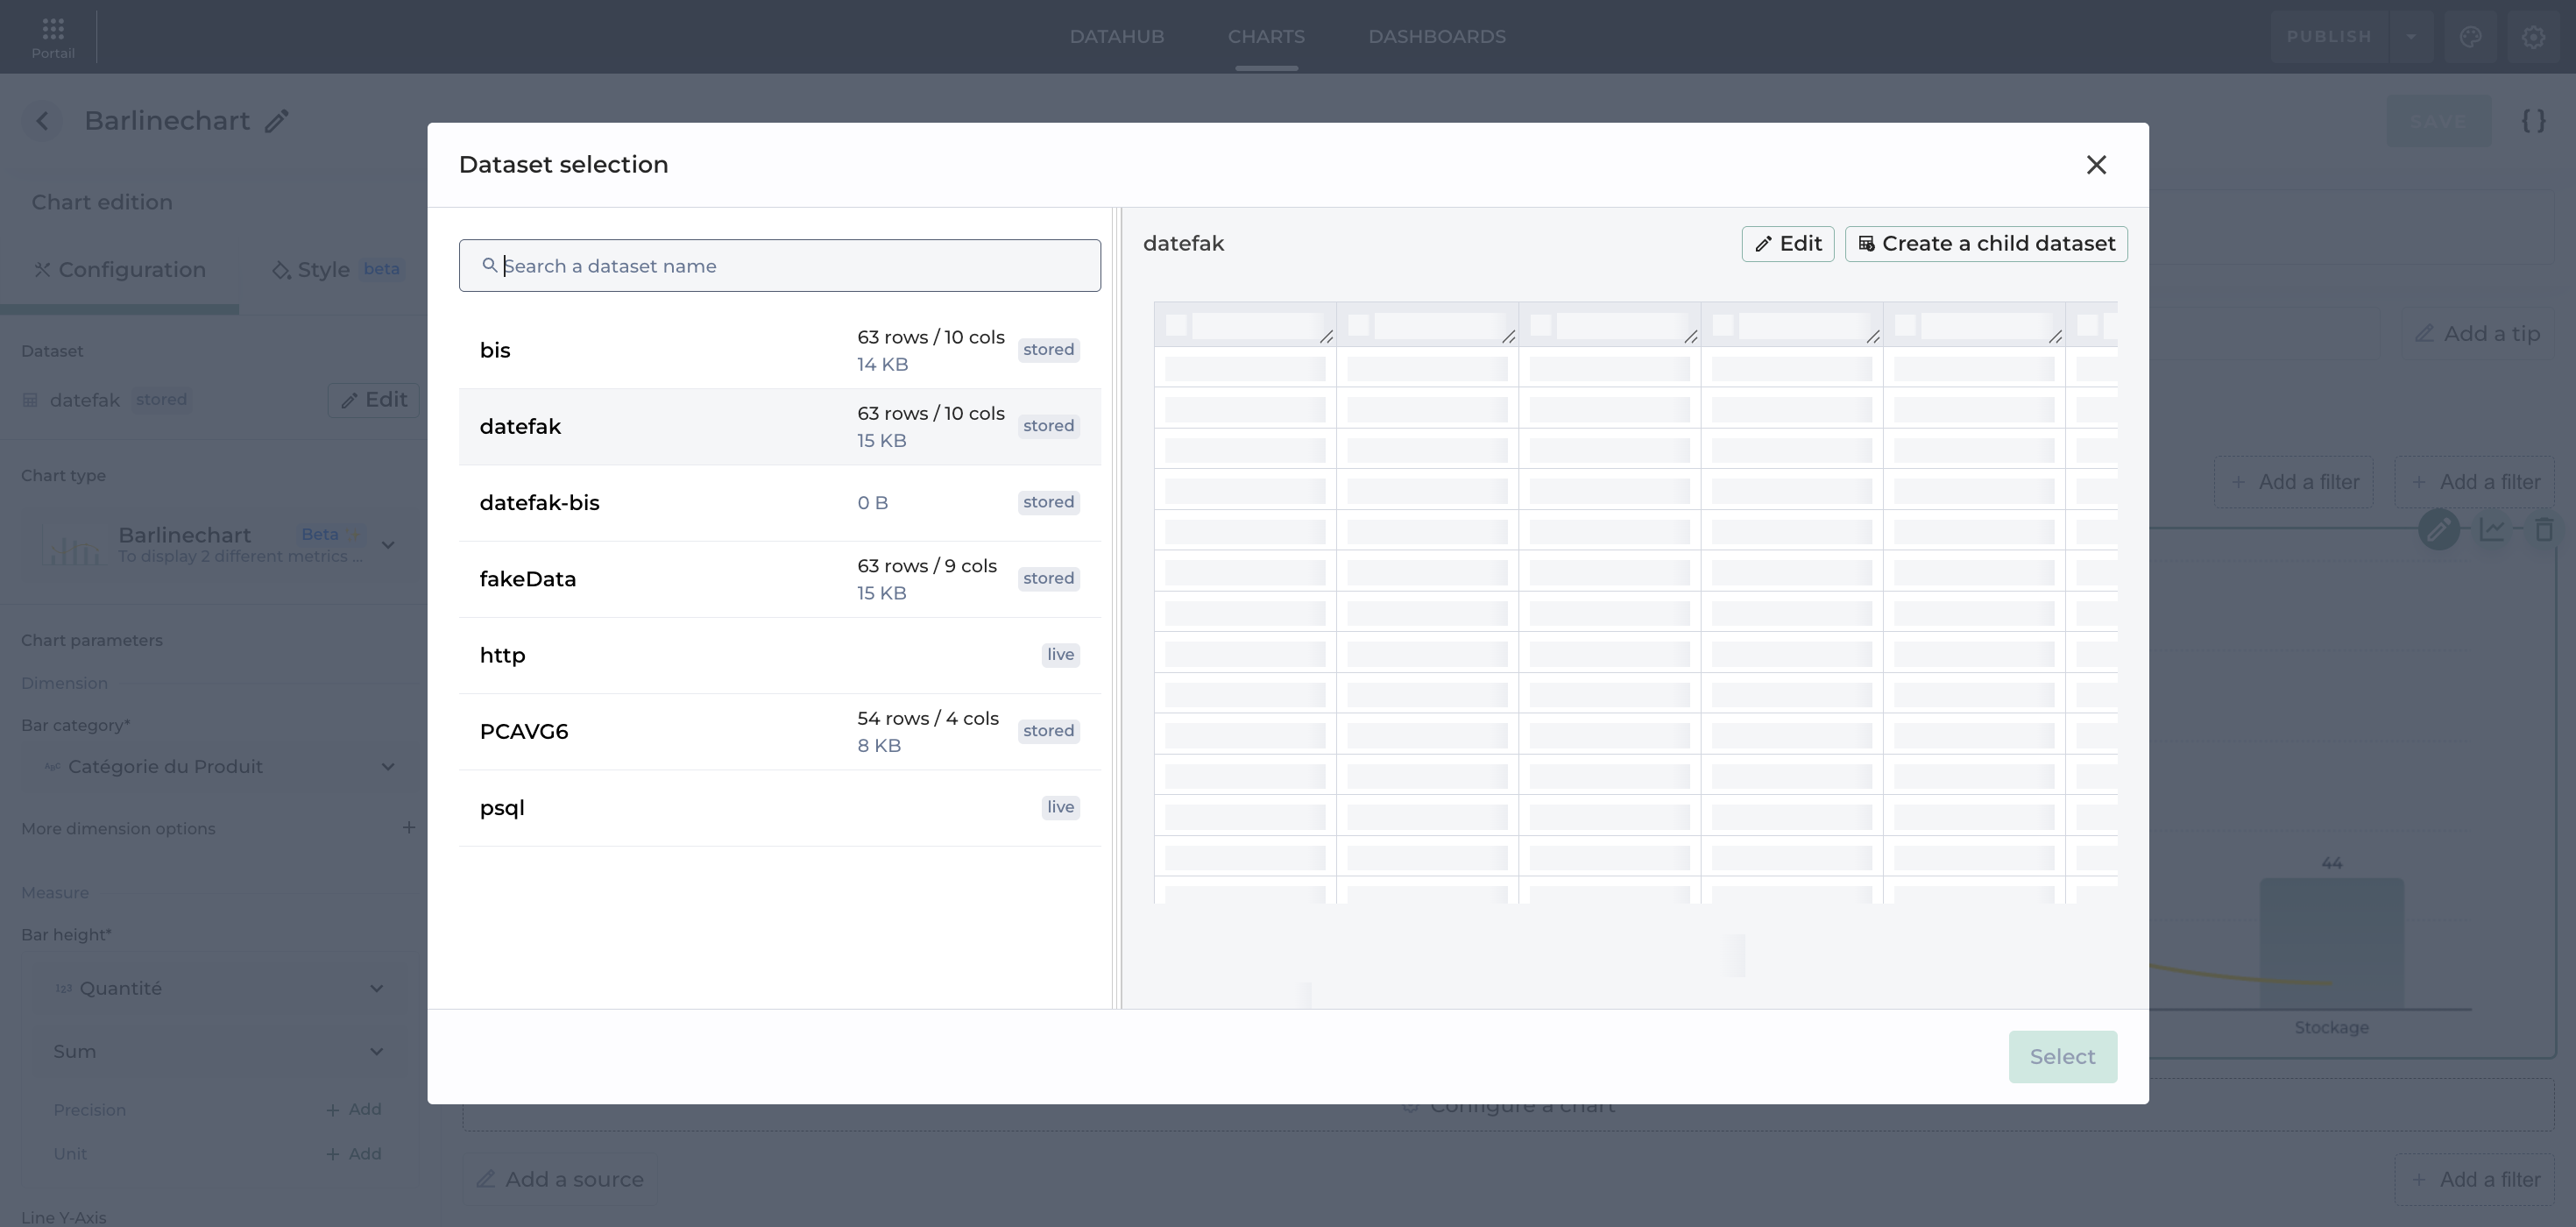Open the PUBLISH dropdown arrow
This screenshot has height=1227, width=2576.
[x=2411, y=37]
